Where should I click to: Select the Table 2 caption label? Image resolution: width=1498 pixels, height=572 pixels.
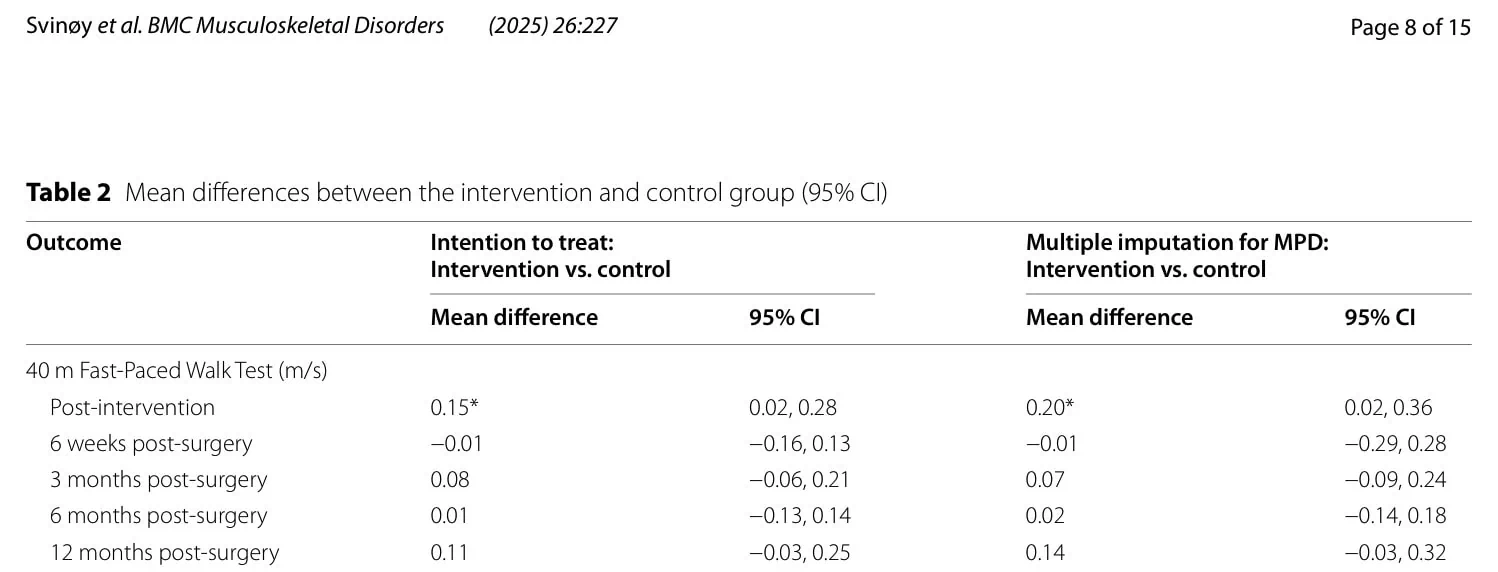coord(68,193)
